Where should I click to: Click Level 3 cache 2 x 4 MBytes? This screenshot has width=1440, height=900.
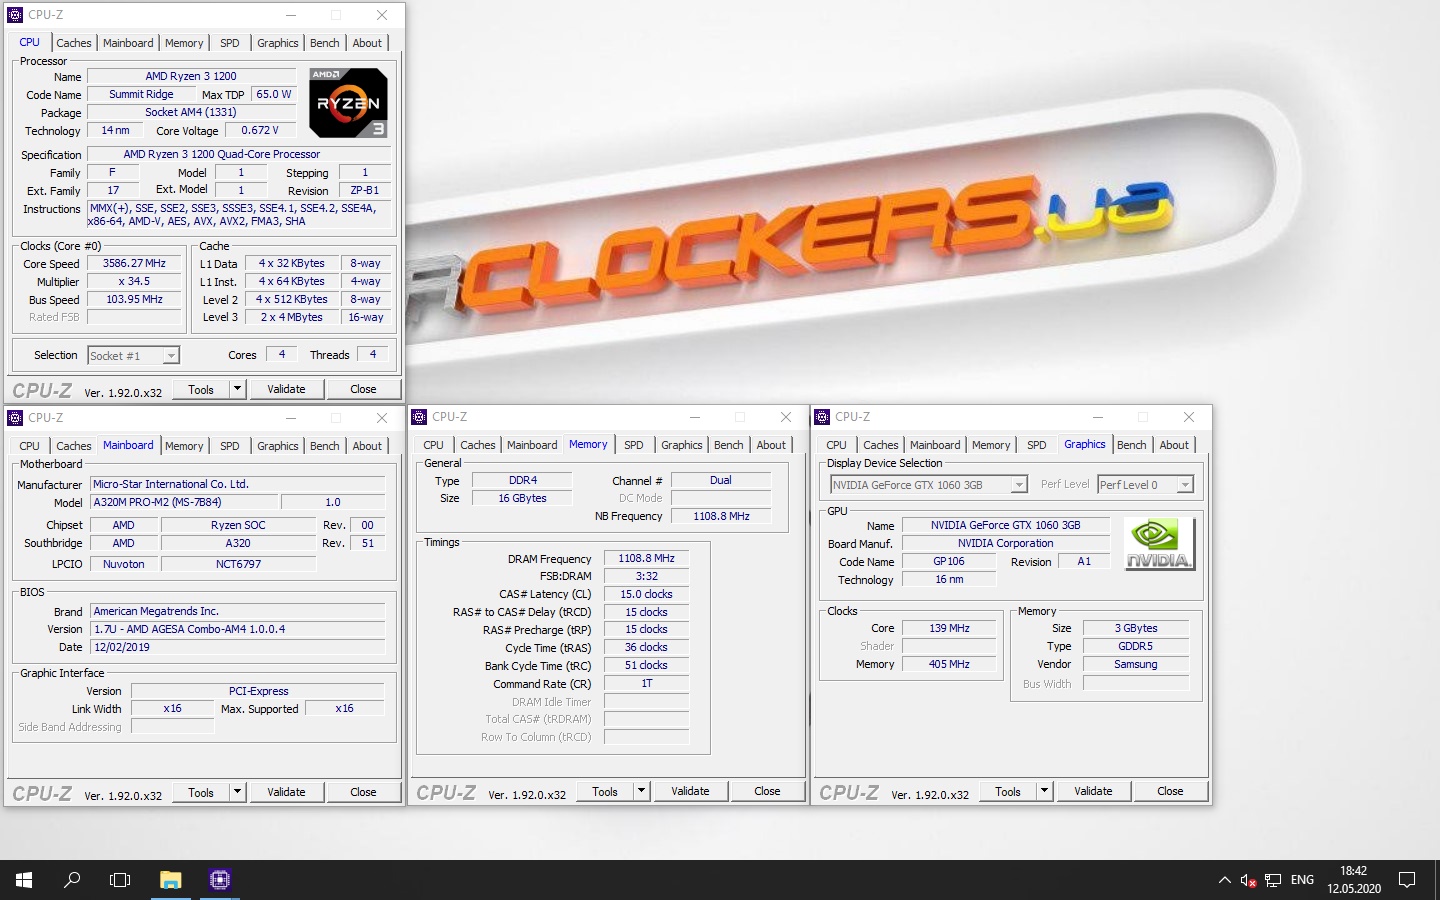pyautogui.click(x=291, y=317)
